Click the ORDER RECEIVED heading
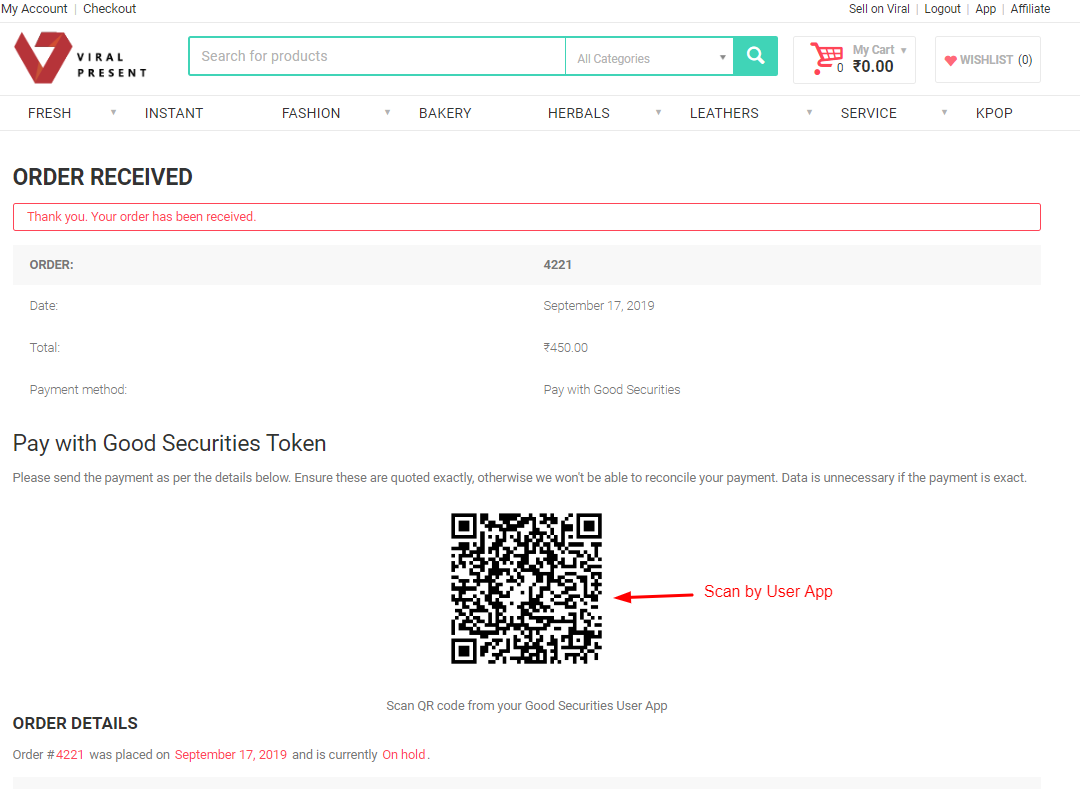1080x789 pixels. point(103,177)
